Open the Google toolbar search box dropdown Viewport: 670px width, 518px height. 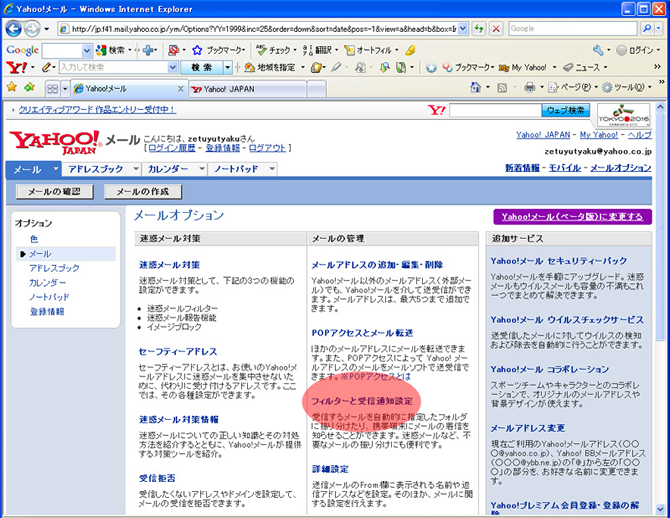[87, 50]
